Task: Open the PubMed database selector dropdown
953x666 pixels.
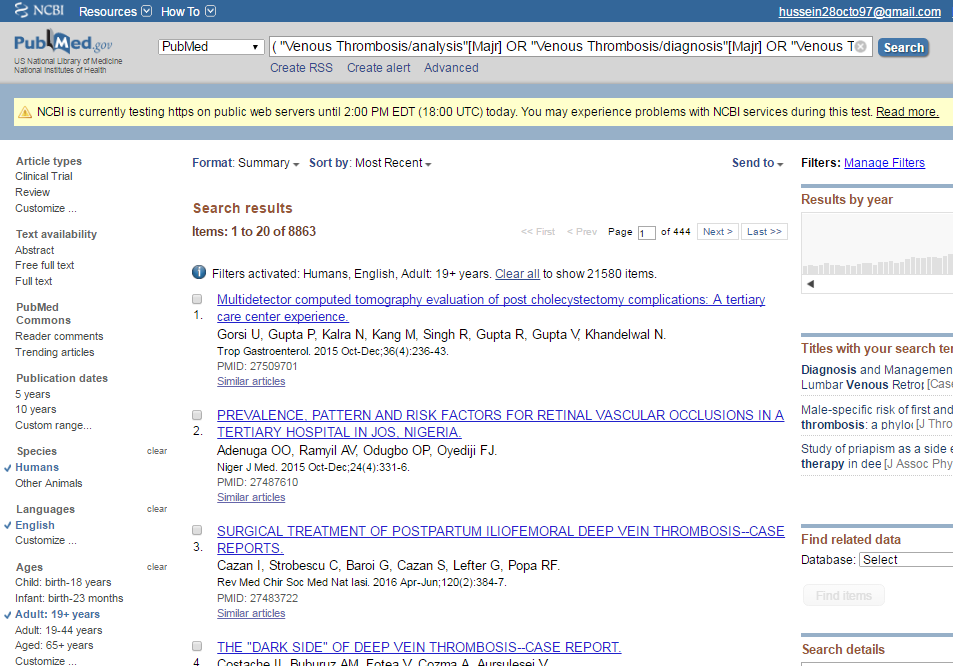Action: tap(210, 46)
